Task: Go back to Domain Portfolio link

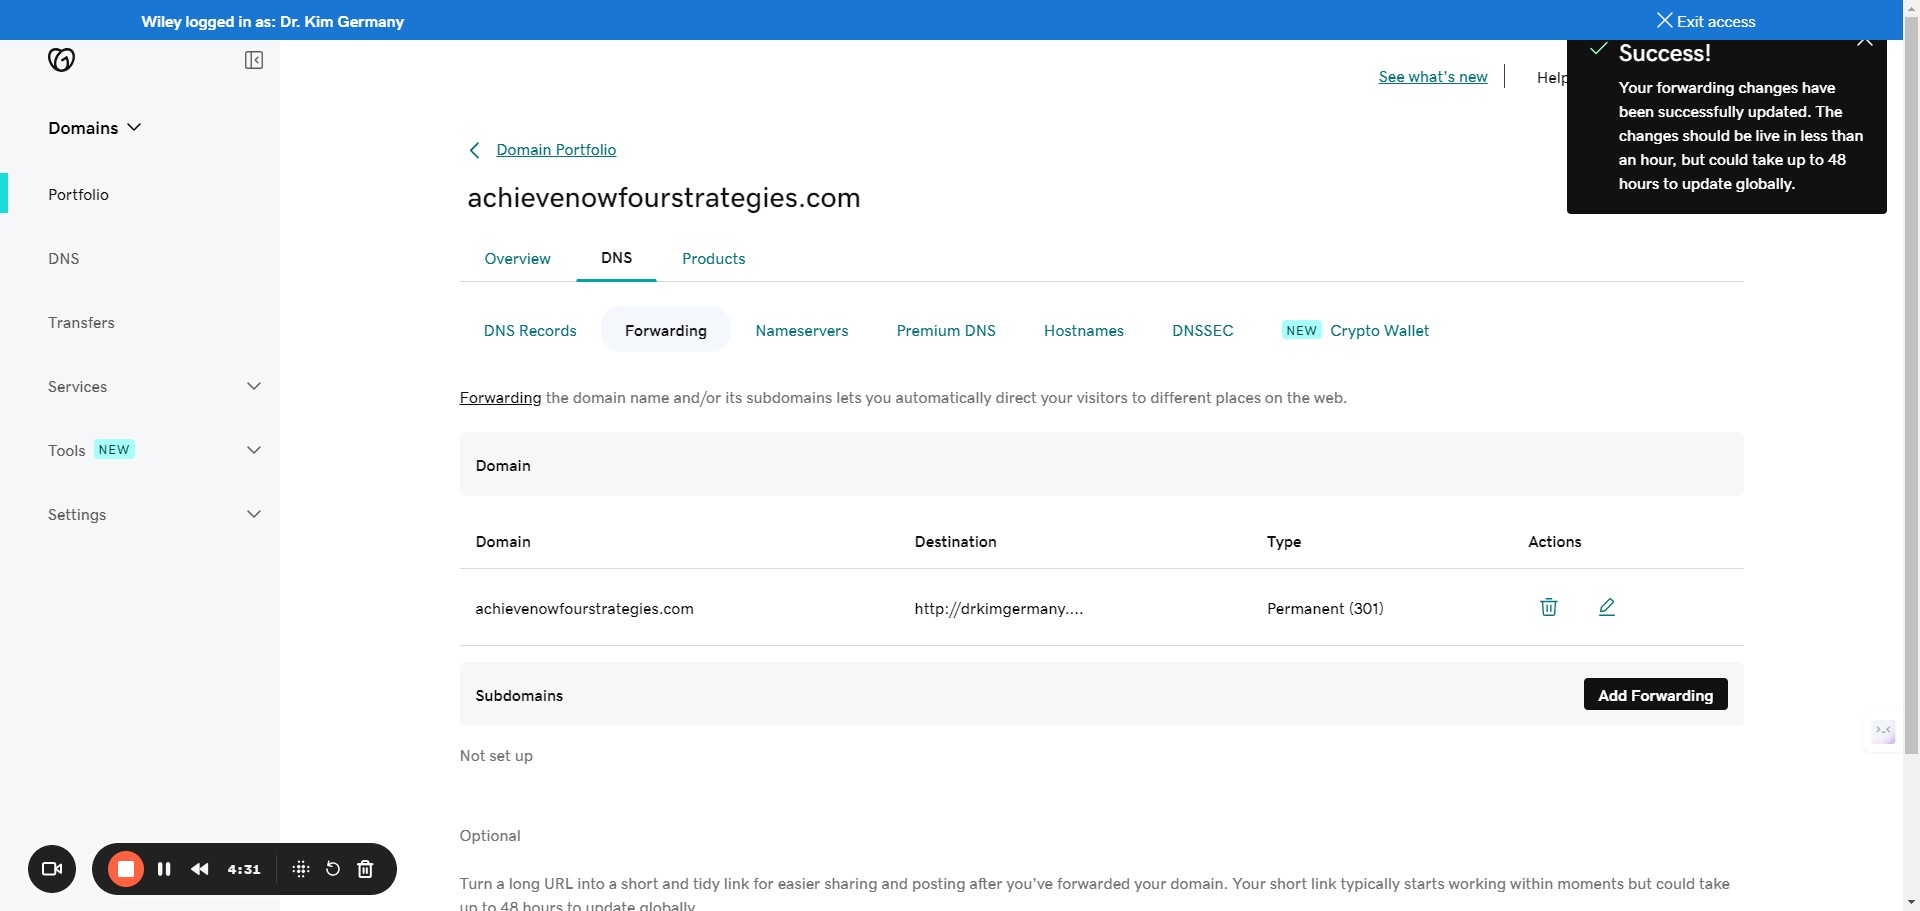Action: [x=556, y=150]
